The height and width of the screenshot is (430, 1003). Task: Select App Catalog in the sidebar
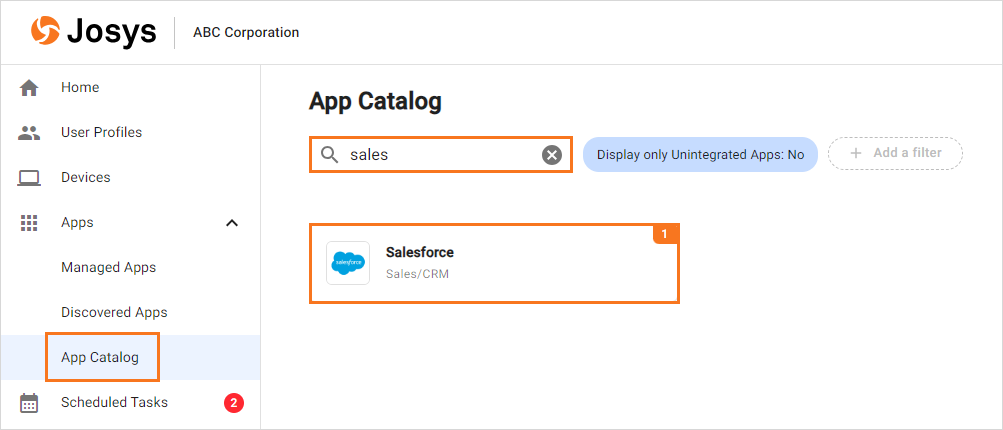coord(100,358)
